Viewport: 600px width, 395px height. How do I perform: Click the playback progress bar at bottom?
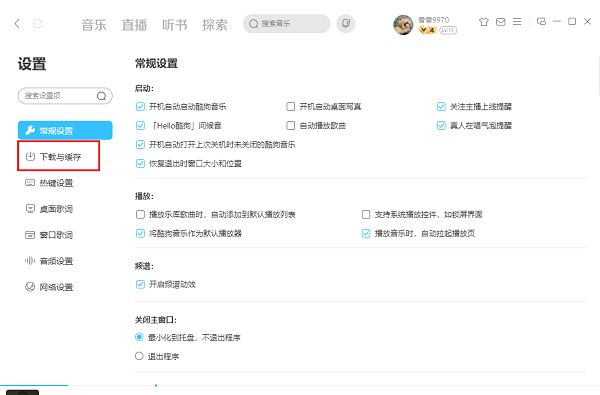[x=300, y=385]
